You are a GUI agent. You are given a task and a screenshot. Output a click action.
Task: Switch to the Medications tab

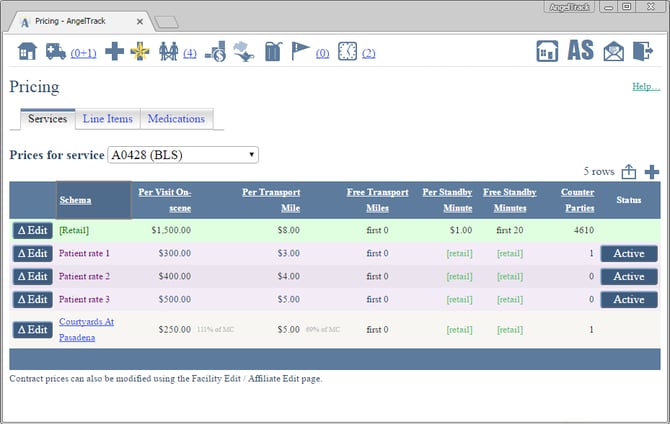point(176,119)
